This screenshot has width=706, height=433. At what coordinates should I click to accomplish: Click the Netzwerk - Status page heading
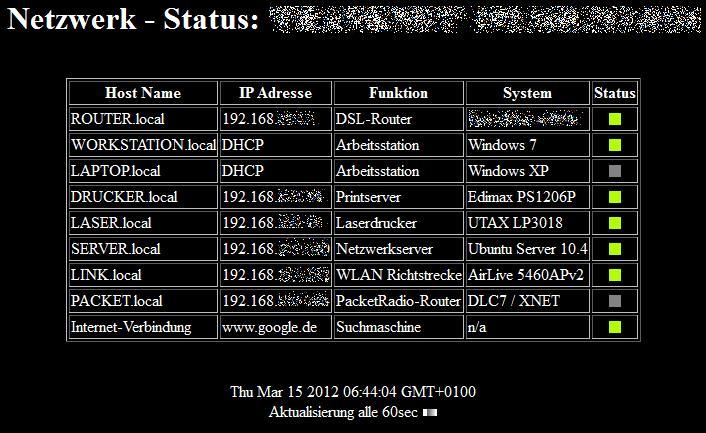[x=133, y=19]
